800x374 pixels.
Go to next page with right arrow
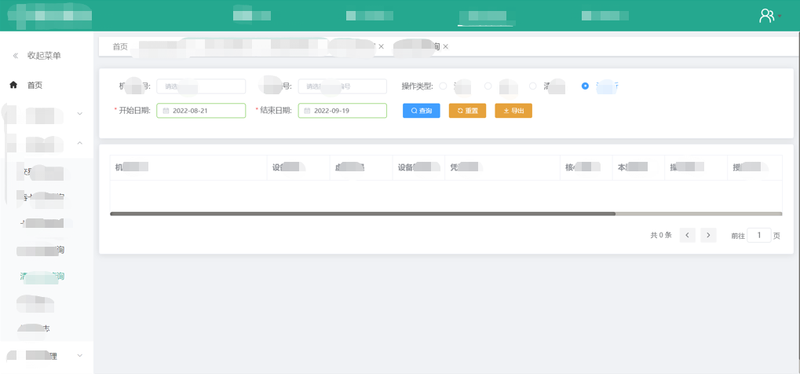click(x=708, y=235)
